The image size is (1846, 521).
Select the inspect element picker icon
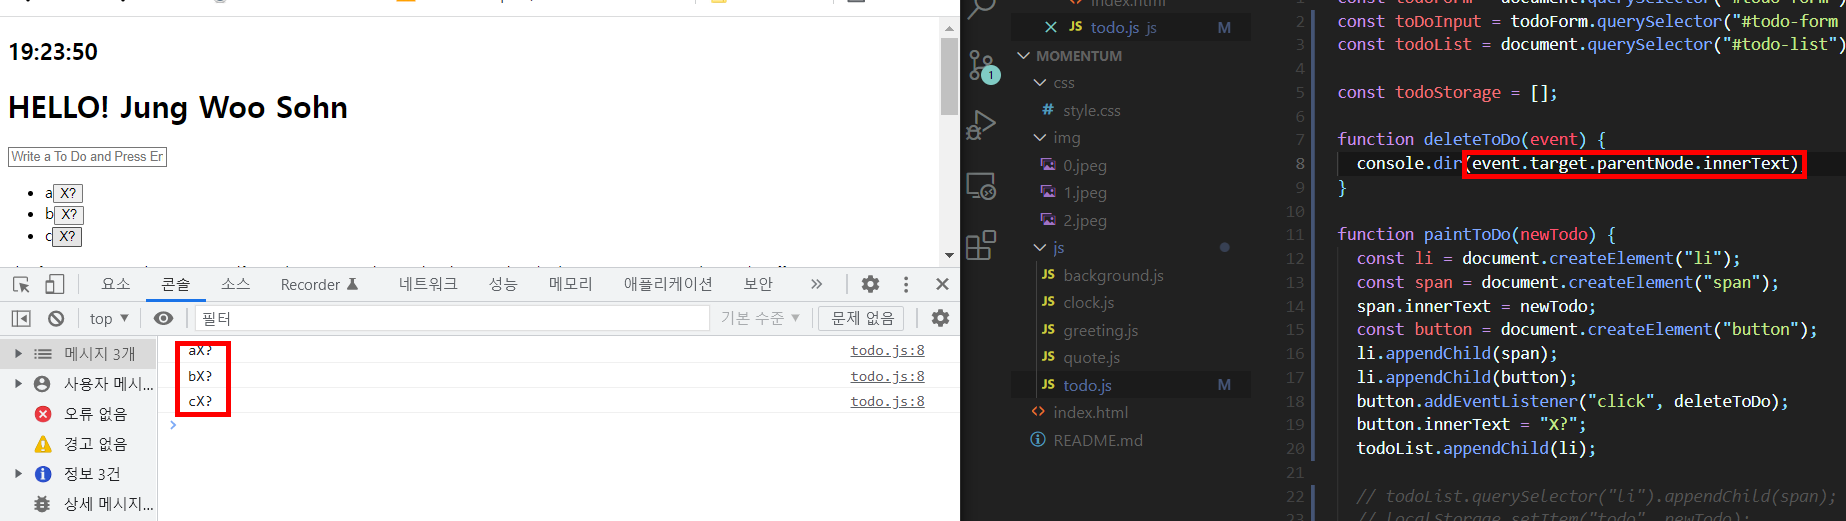(21, 284)
